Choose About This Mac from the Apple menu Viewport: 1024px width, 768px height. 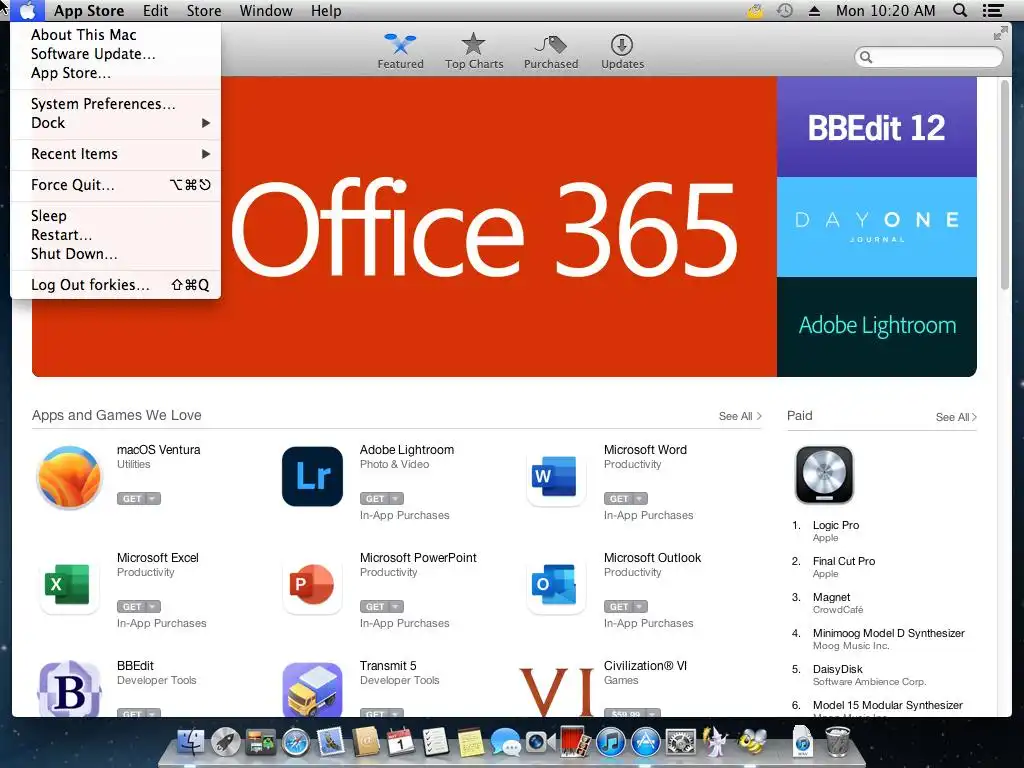[x=116, y=35]
